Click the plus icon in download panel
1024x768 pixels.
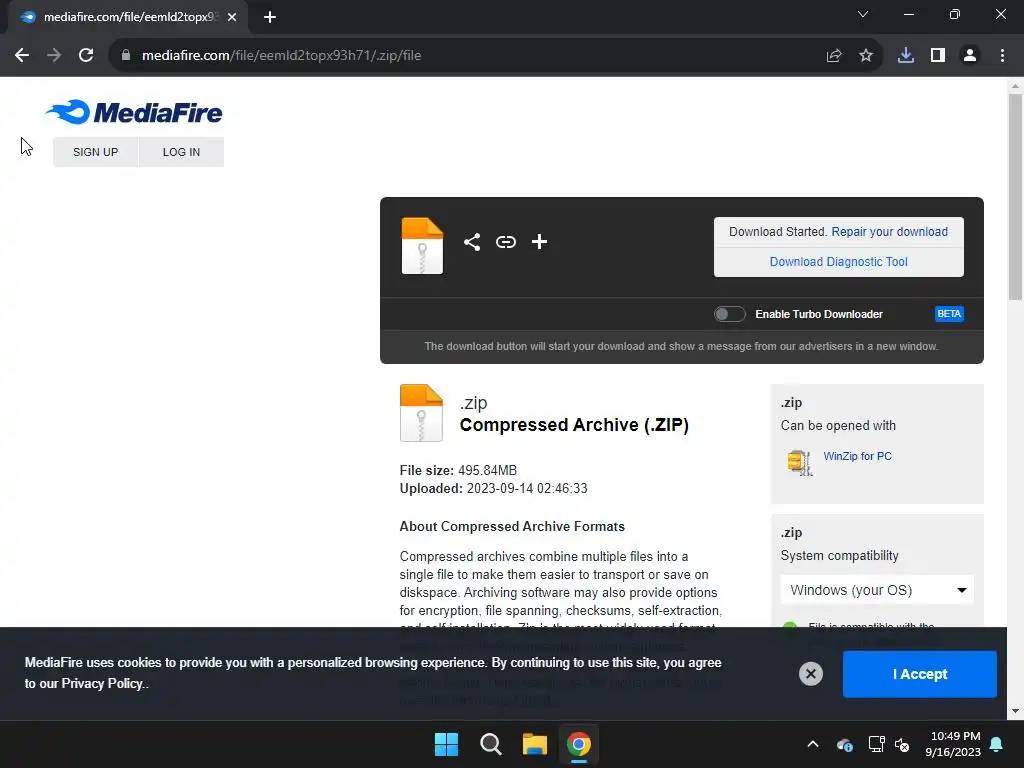tap(539, 242)
